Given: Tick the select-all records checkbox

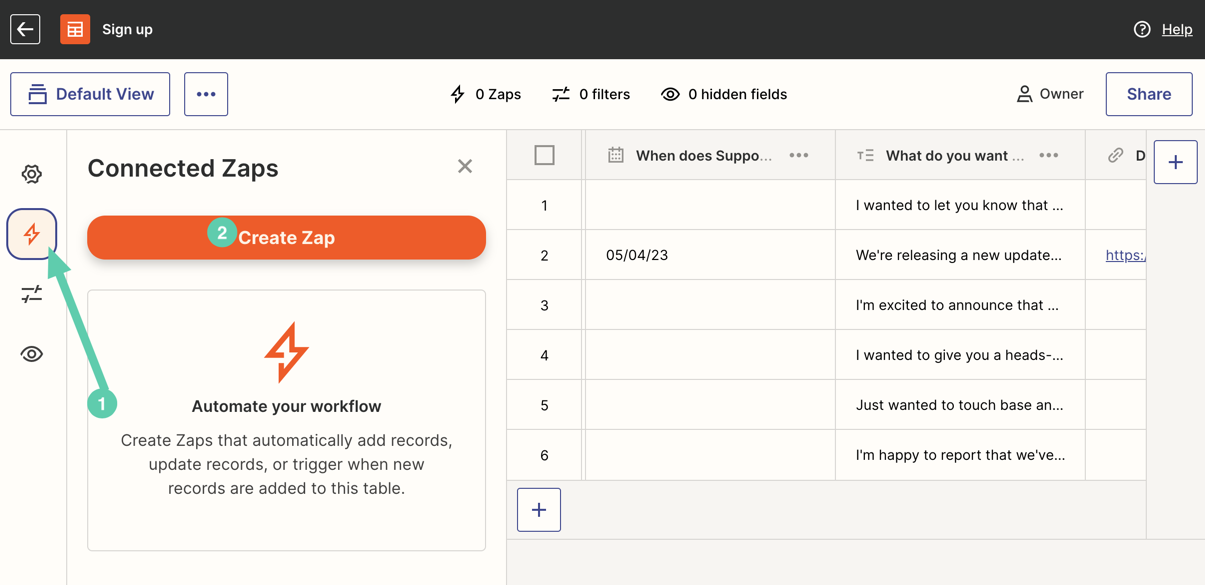Looking at the screenshot, I should 544,155.
